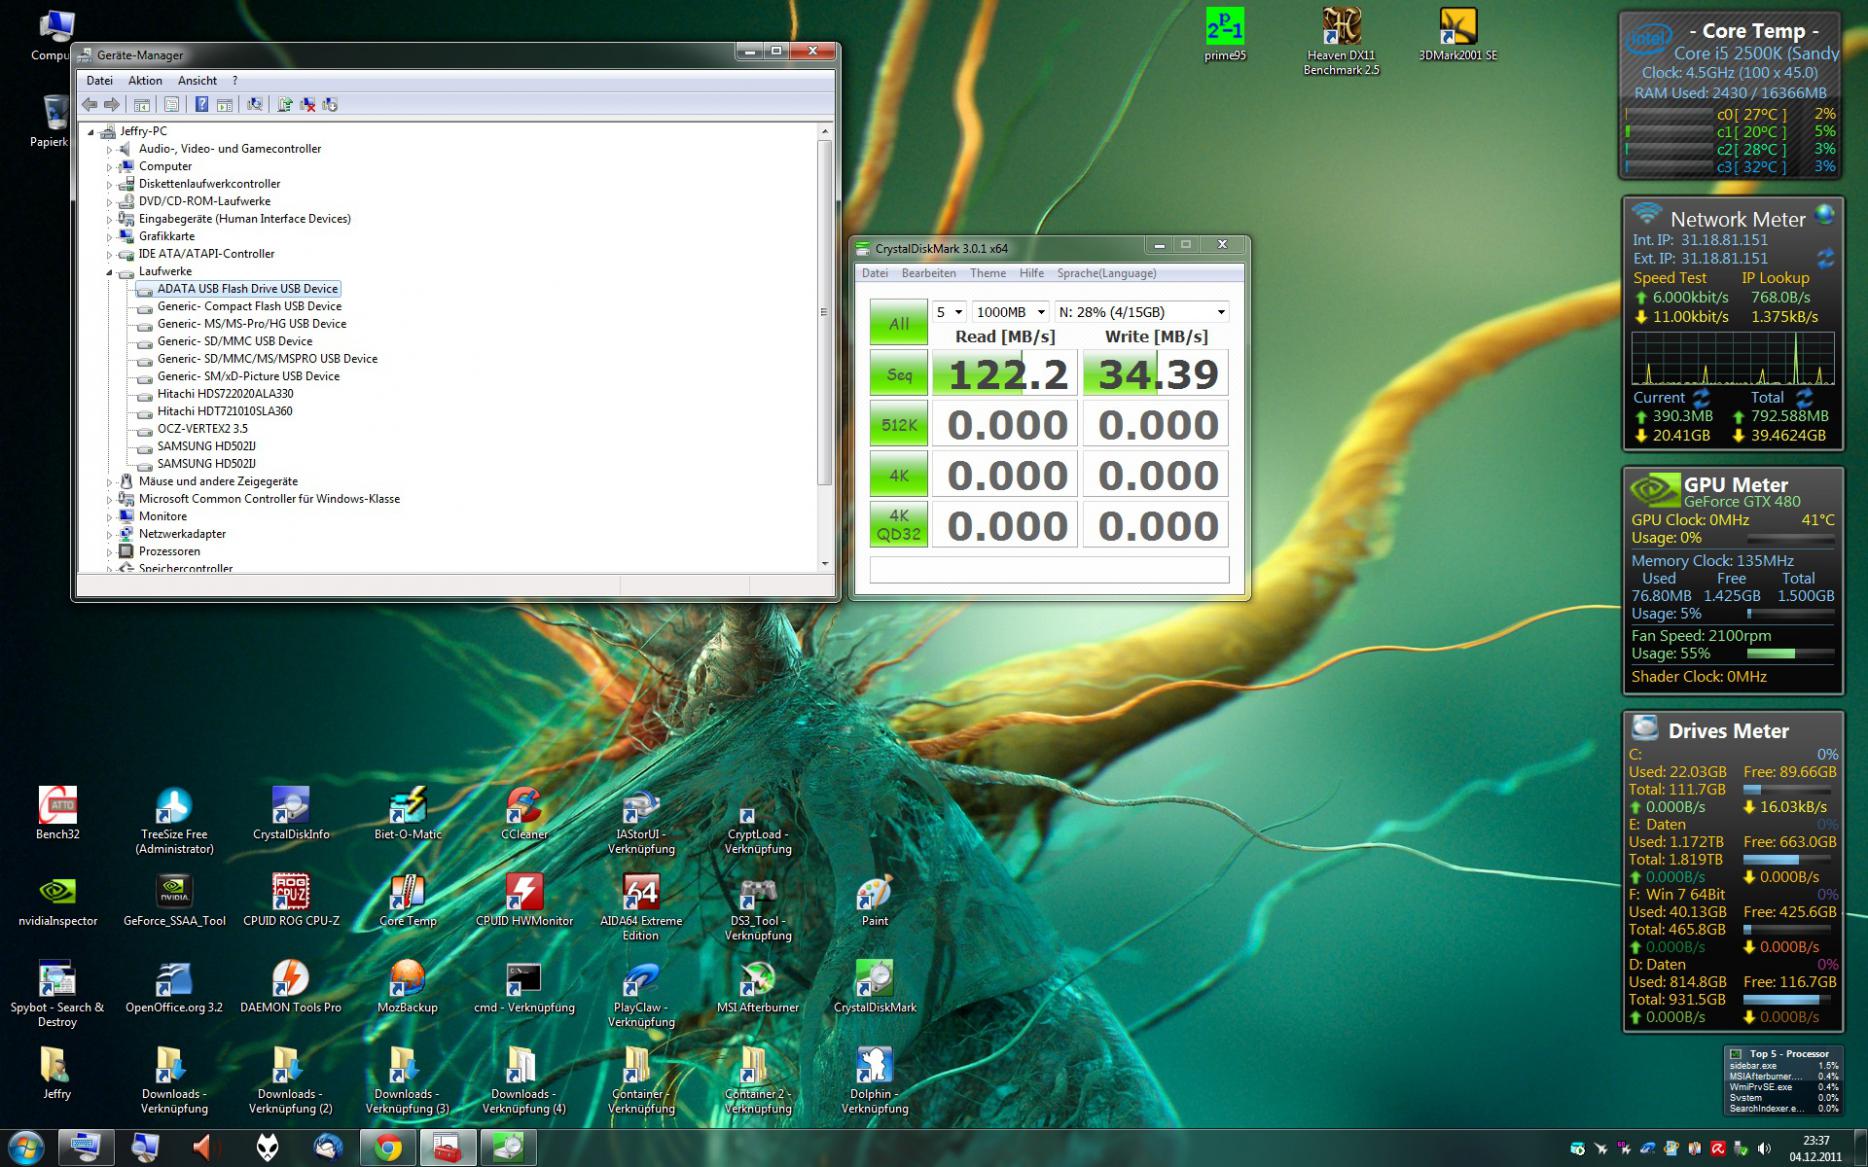Select the nvidiaInspector desktop icon
The height and width of the screenshot is (1167, 1868).
58,900
